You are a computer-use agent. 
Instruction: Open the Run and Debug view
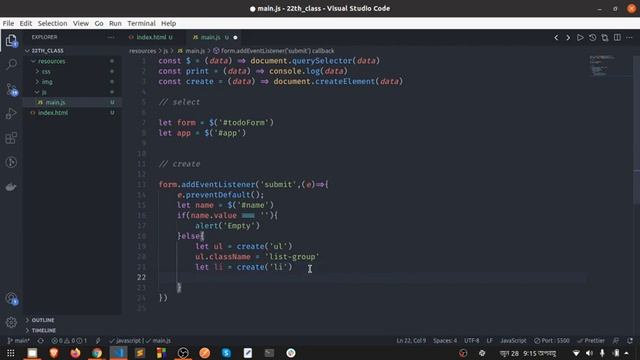(11, 113)
